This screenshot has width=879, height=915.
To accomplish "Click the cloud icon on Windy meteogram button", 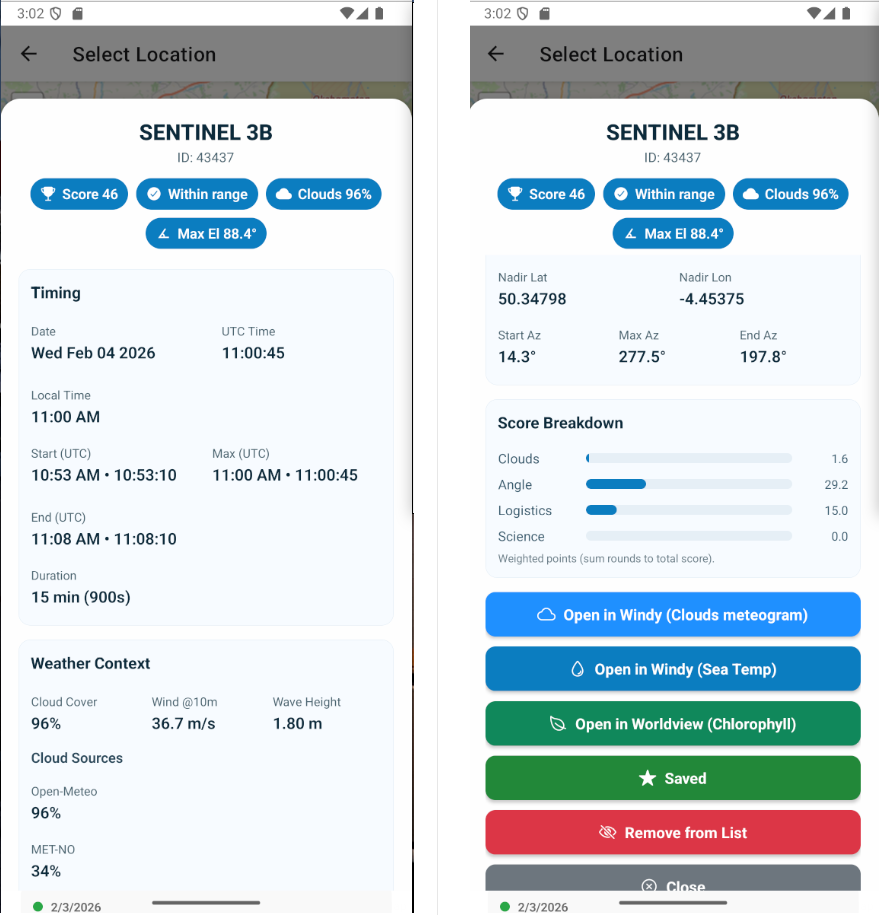I will pyautogui.click(x=546, y=615).
